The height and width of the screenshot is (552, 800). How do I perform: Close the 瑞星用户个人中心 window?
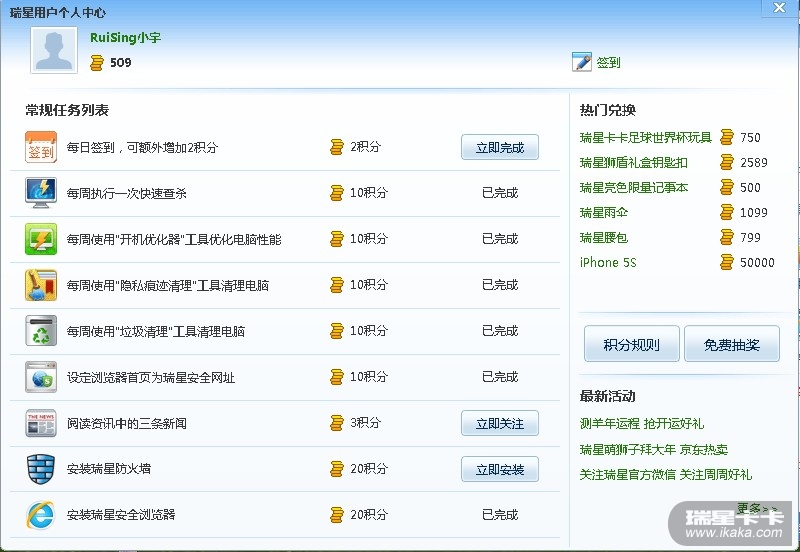[x=779, y=8]
